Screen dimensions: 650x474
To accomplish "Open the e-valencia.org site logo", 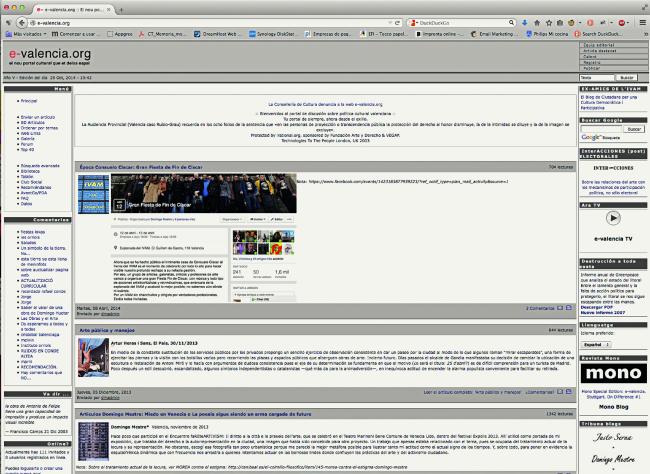I will (x=50, y=54).
